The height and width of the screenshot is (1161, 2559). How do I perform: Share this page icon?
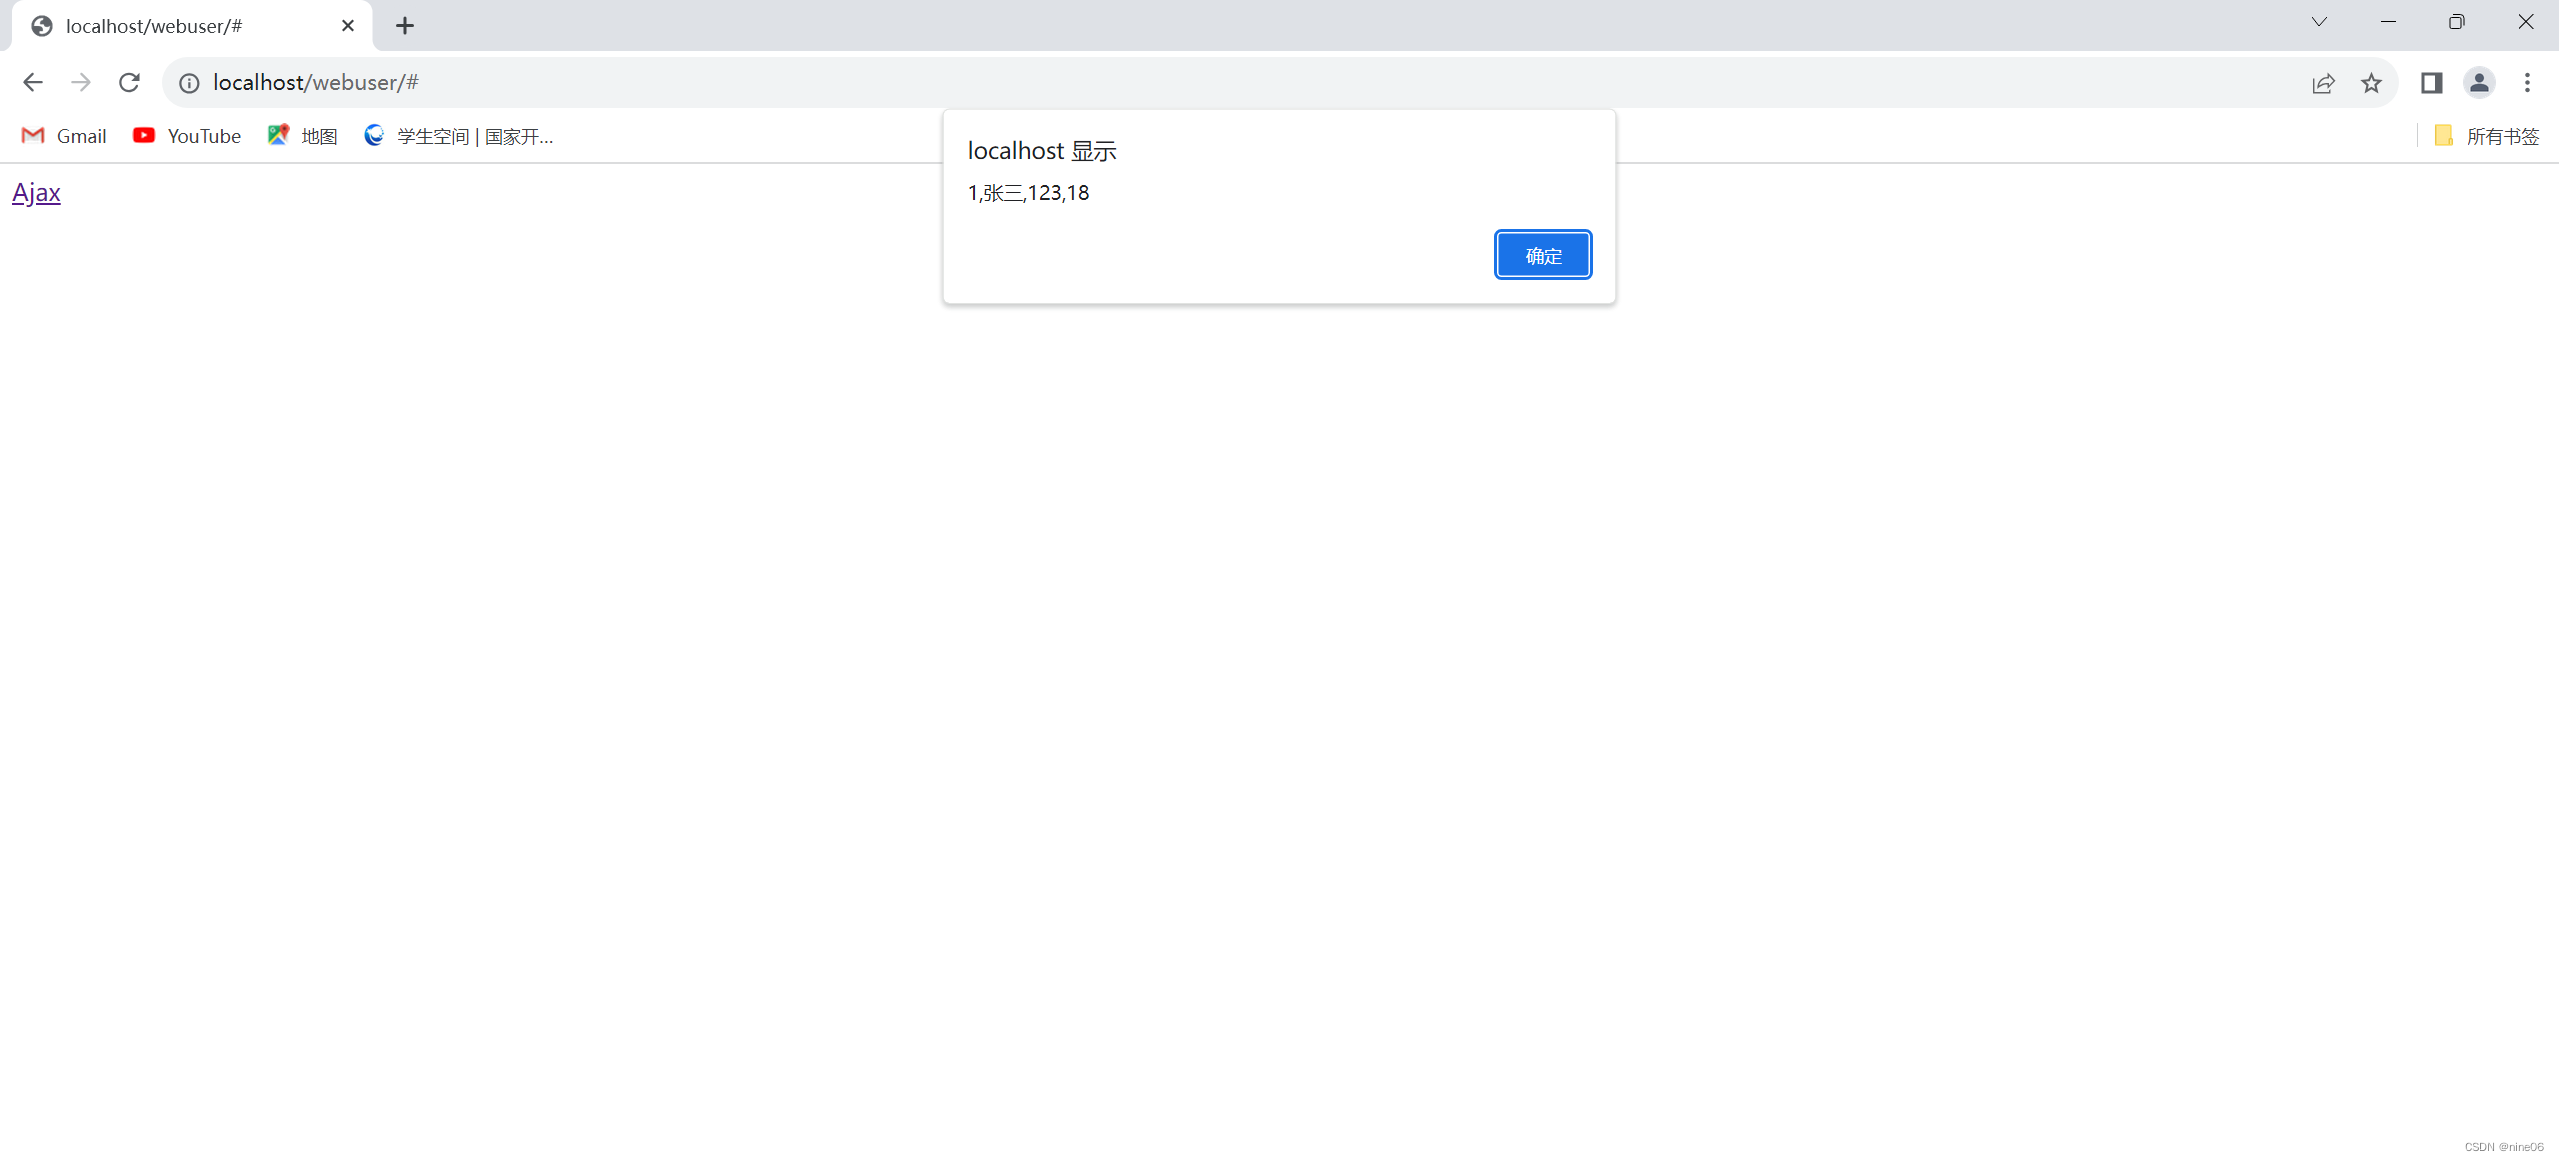pyautogui.click(x=2322, y=83)
